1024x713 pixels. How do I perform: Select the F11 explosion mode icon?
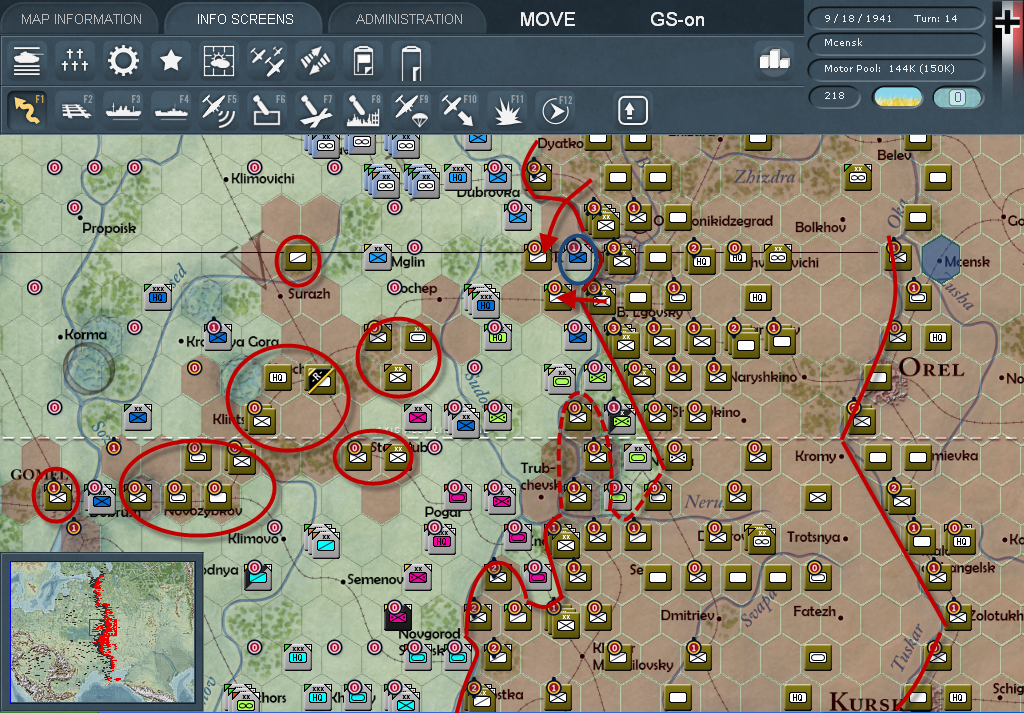point(507,108)
